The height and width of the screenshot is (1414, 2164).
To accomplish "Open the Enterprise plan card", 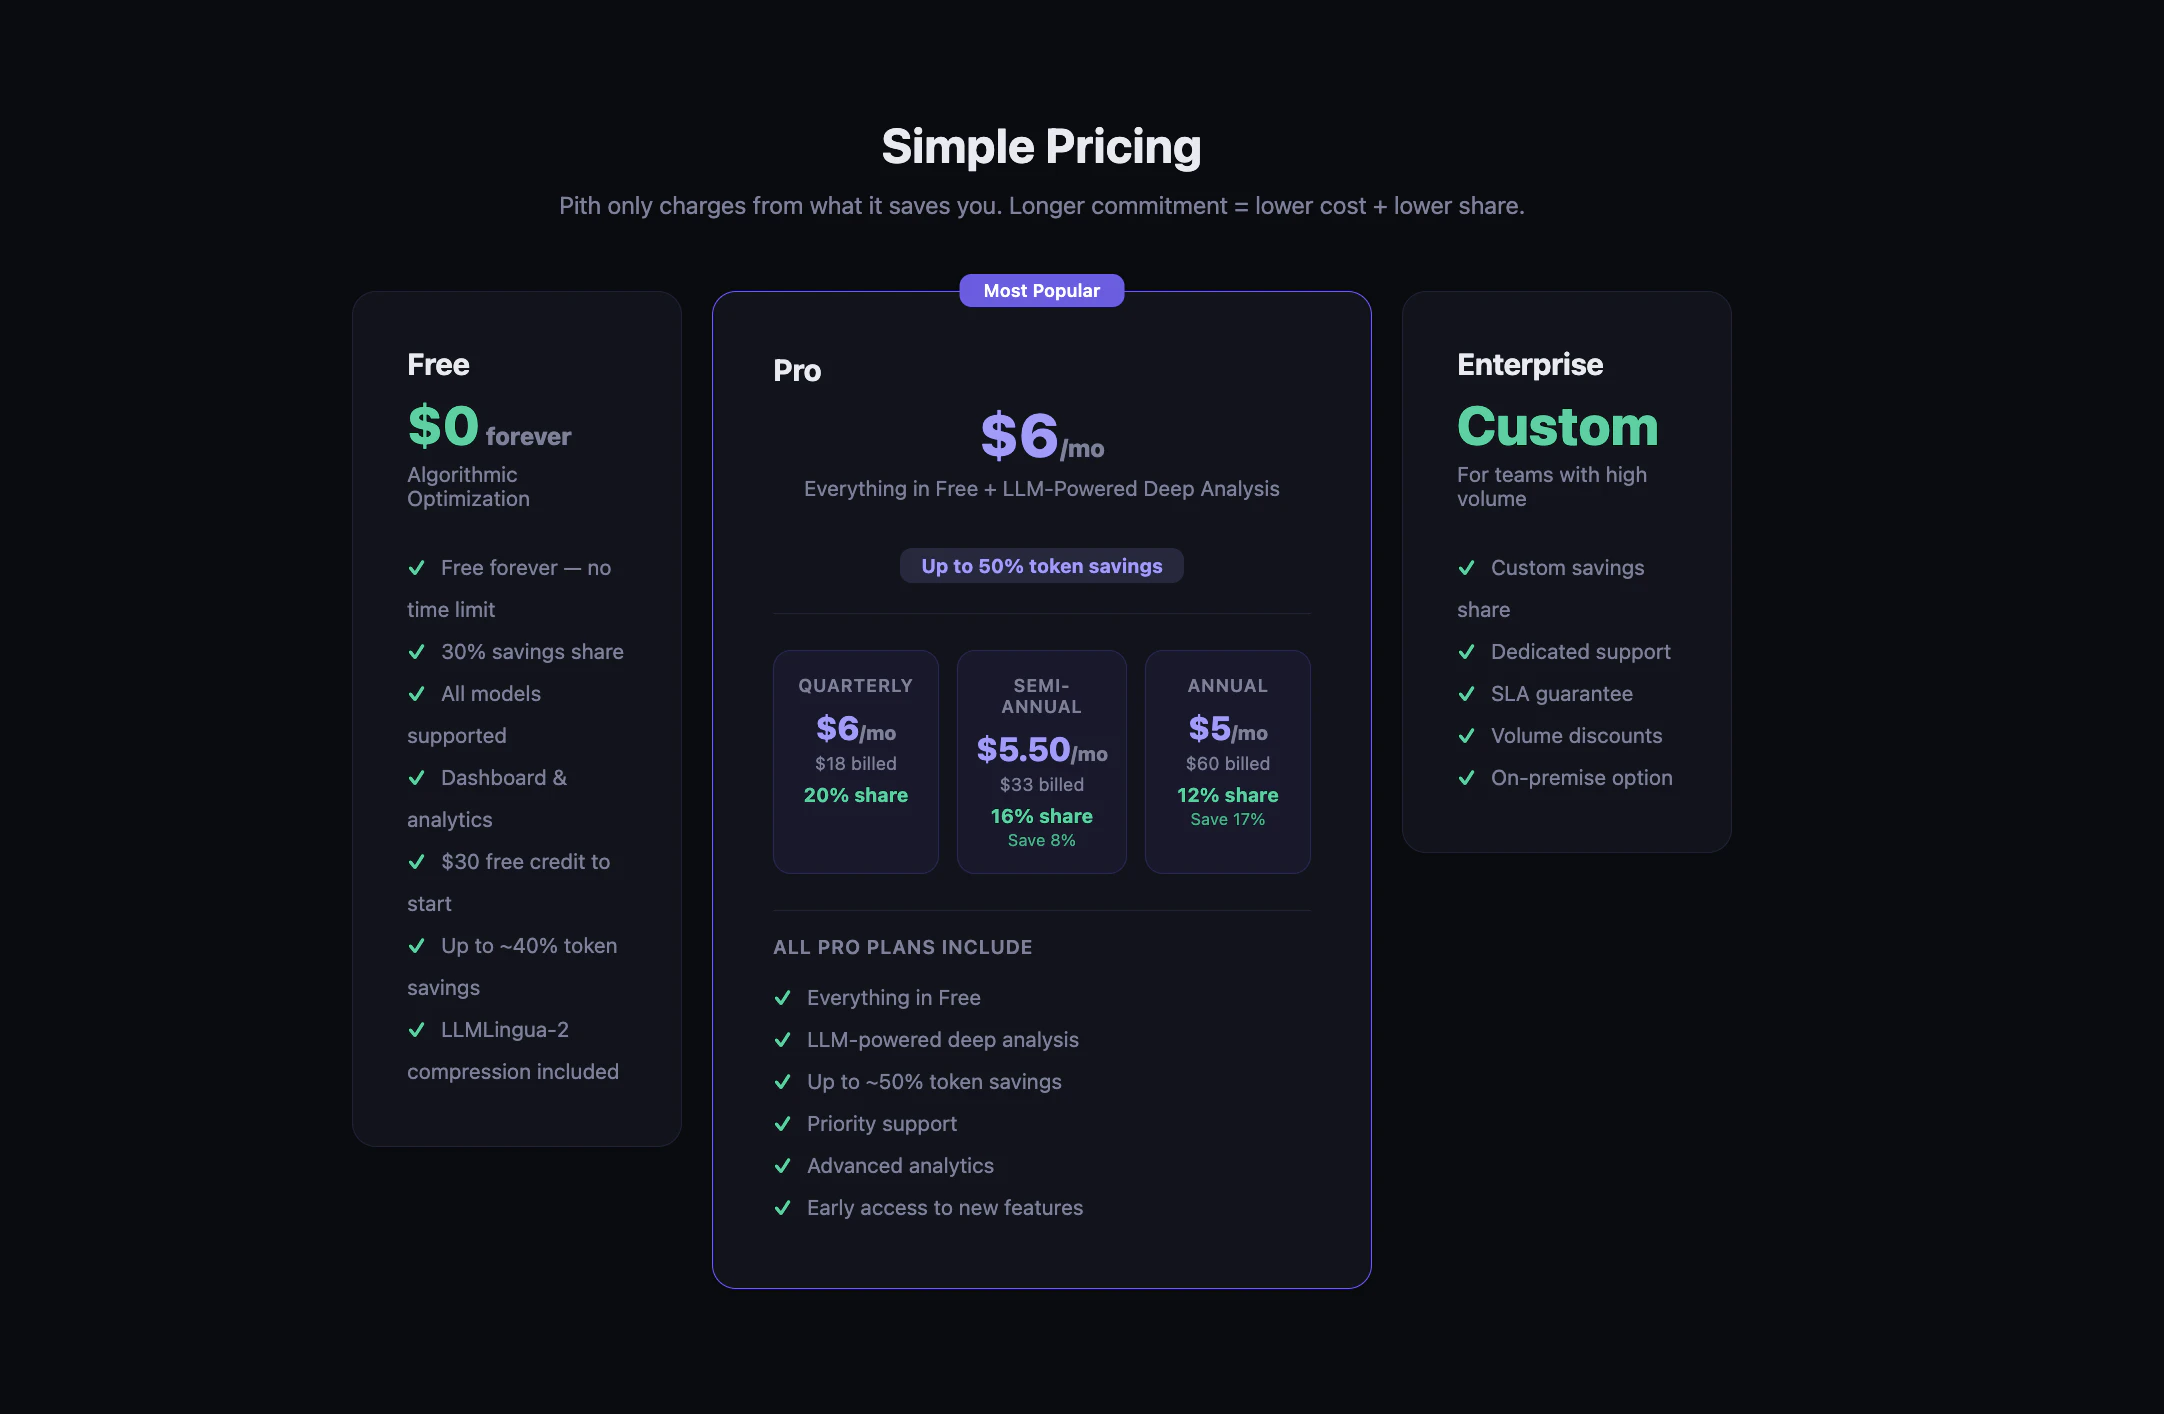I will pos(1567,570).
